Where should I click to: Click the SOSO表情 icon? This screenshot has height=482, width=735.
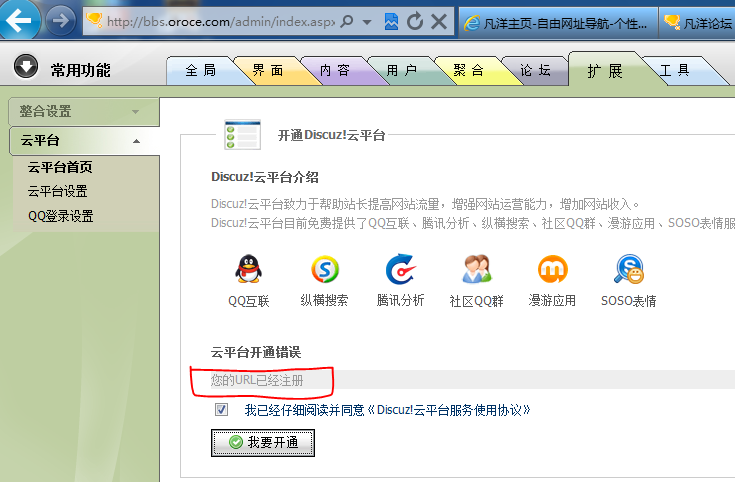click(x=629, y=269)
